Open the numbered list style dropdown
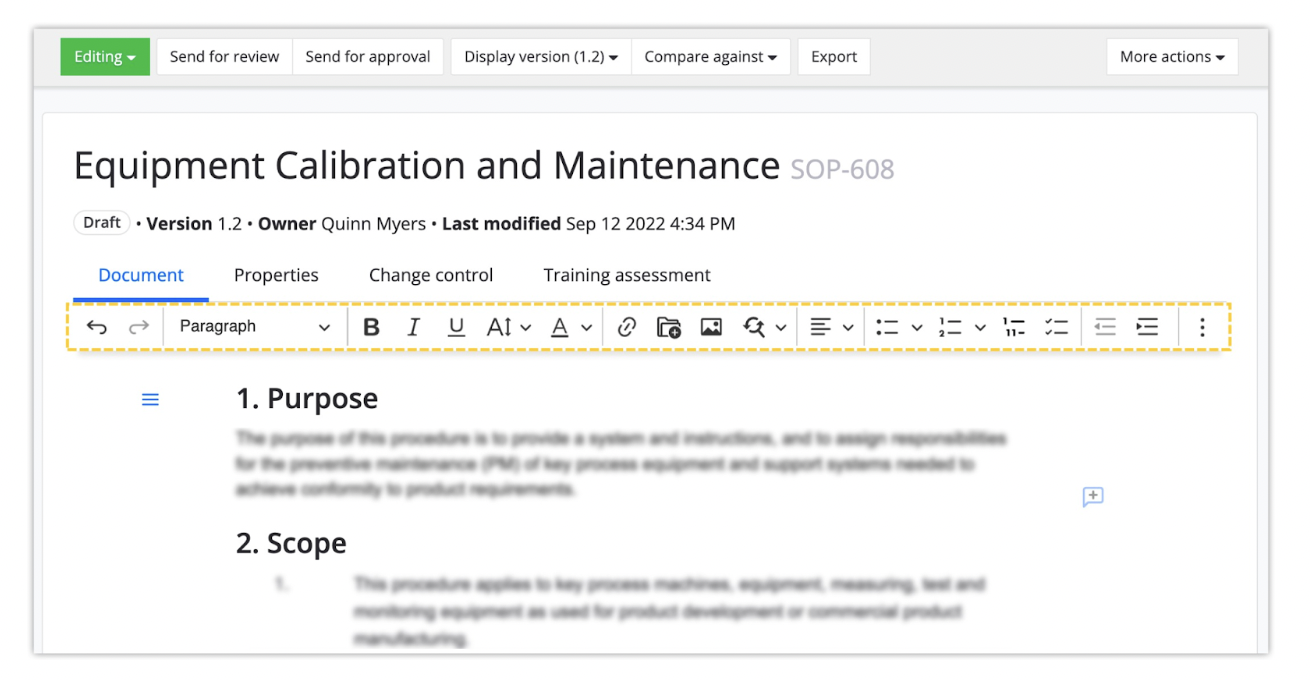1310x680 pixels. coord(980,327)
